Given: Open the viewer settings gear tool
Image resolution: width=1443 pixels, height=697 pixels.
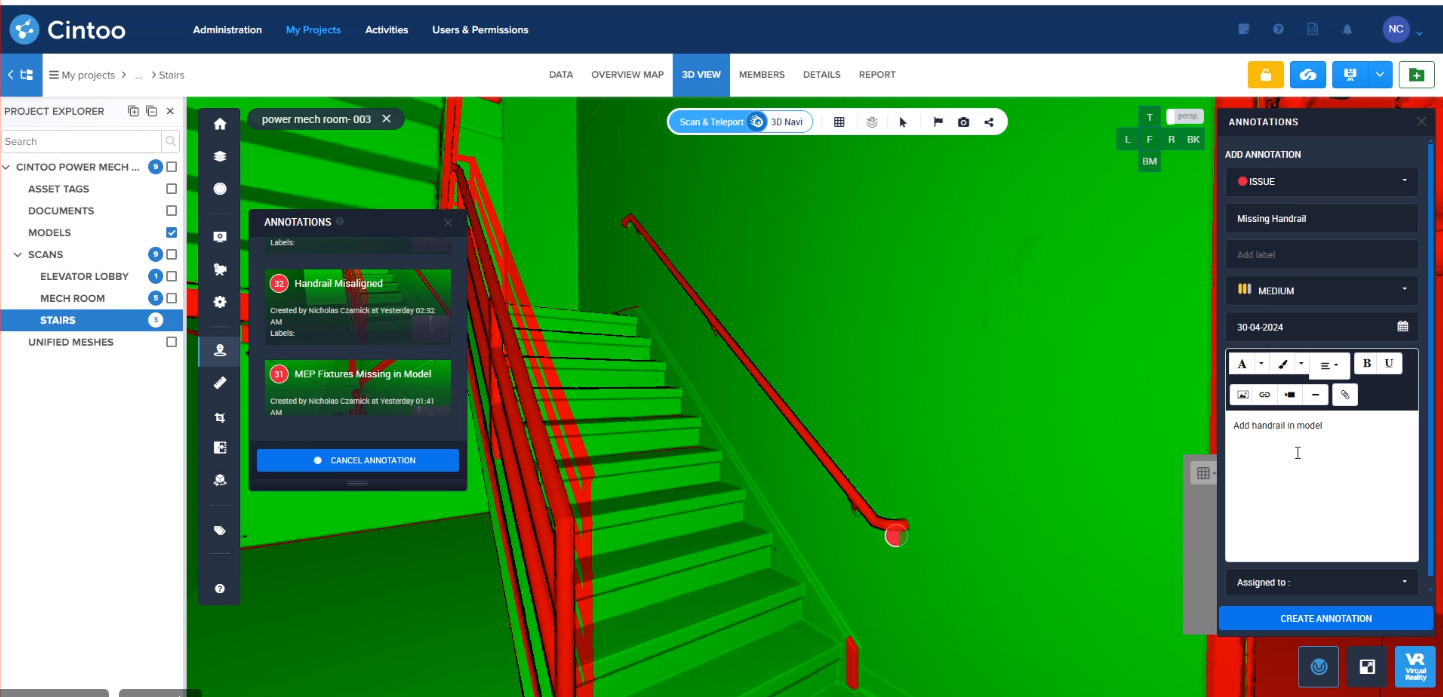Looking at the screenshot, I should (x=219, y=301).
